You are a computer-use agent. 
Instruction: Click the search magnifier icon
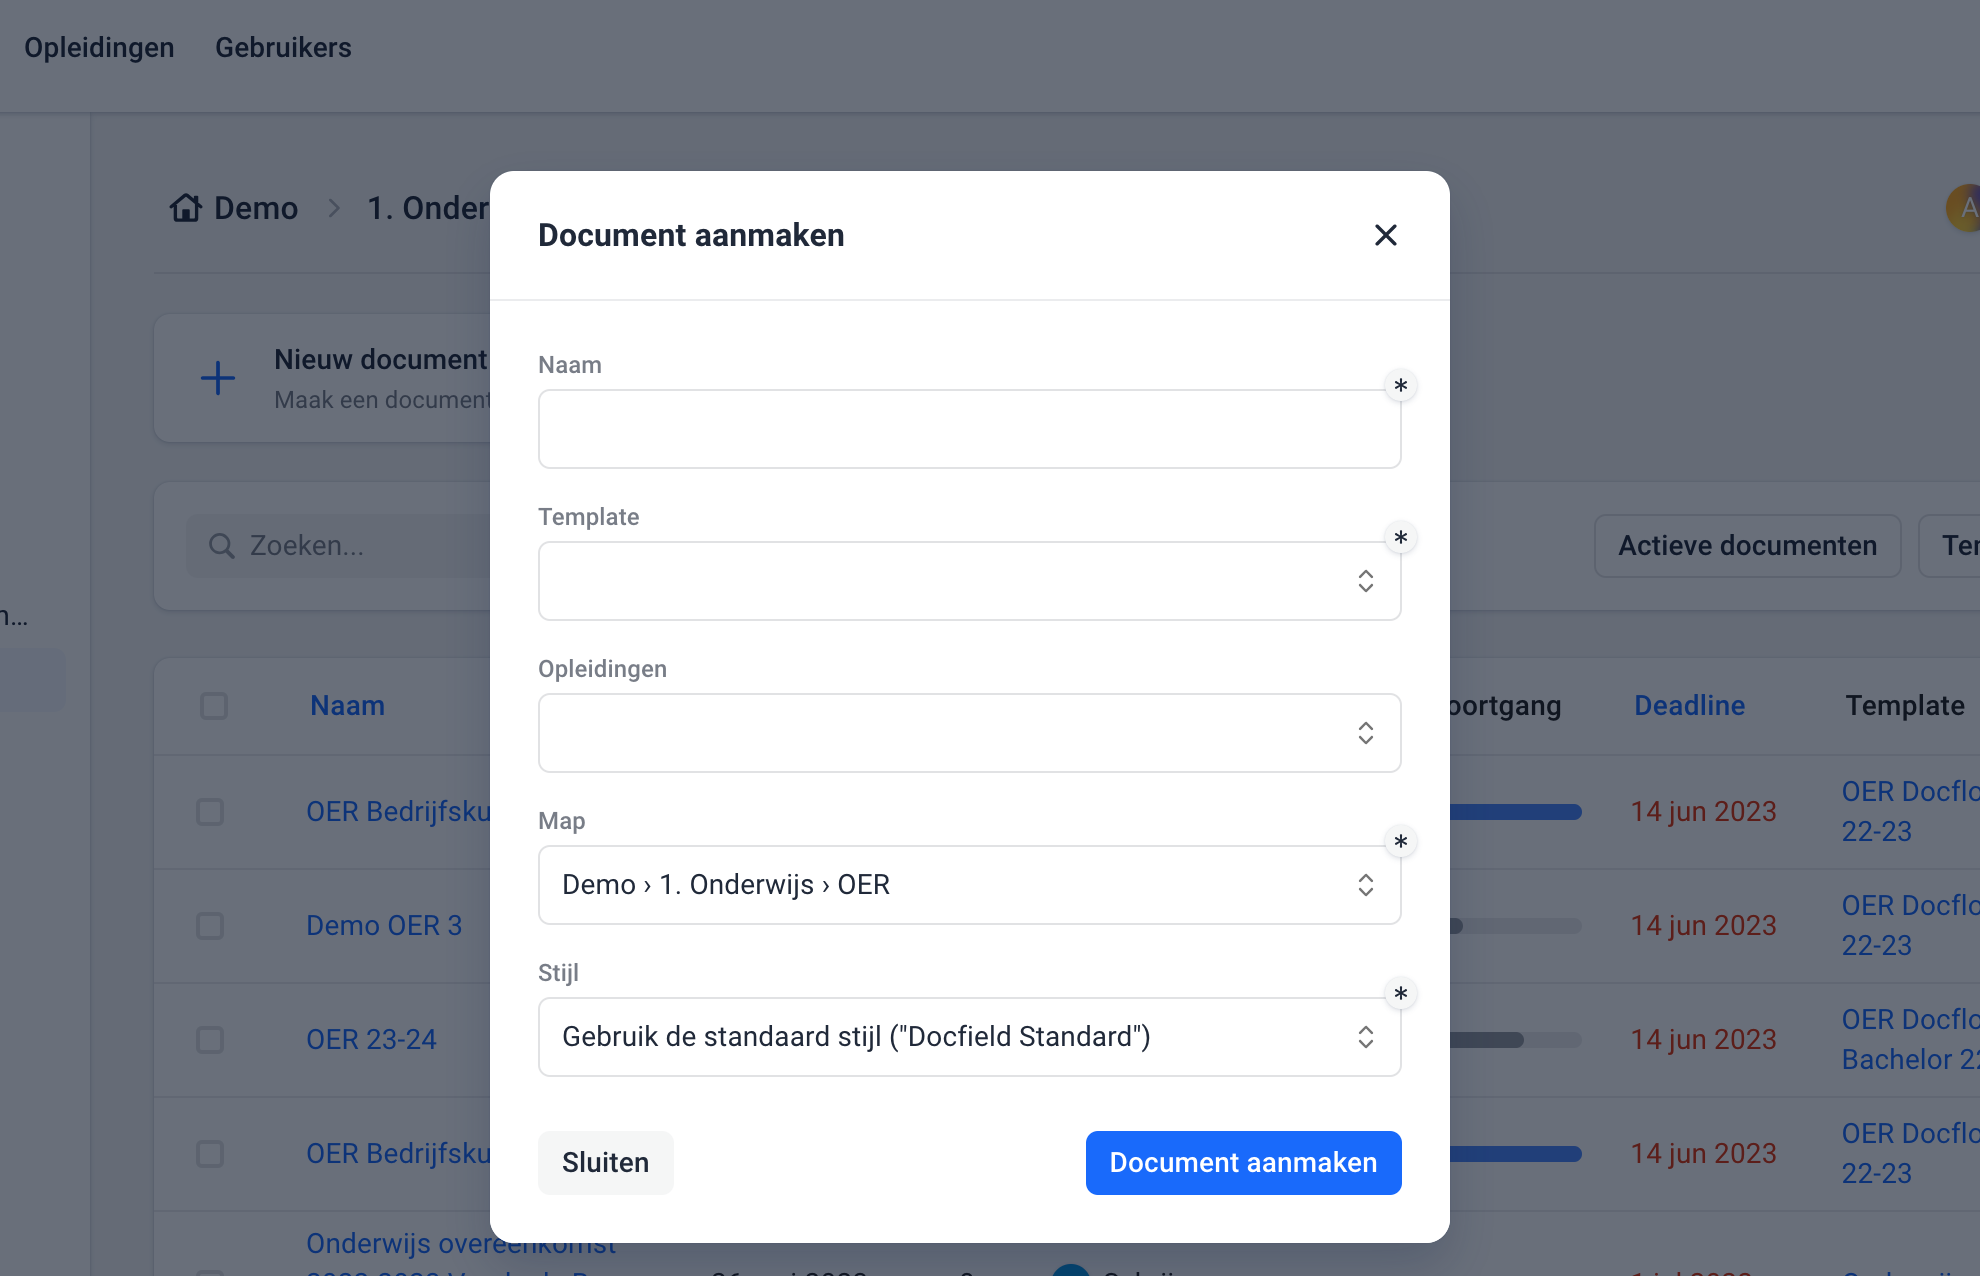tap(221, 546)
